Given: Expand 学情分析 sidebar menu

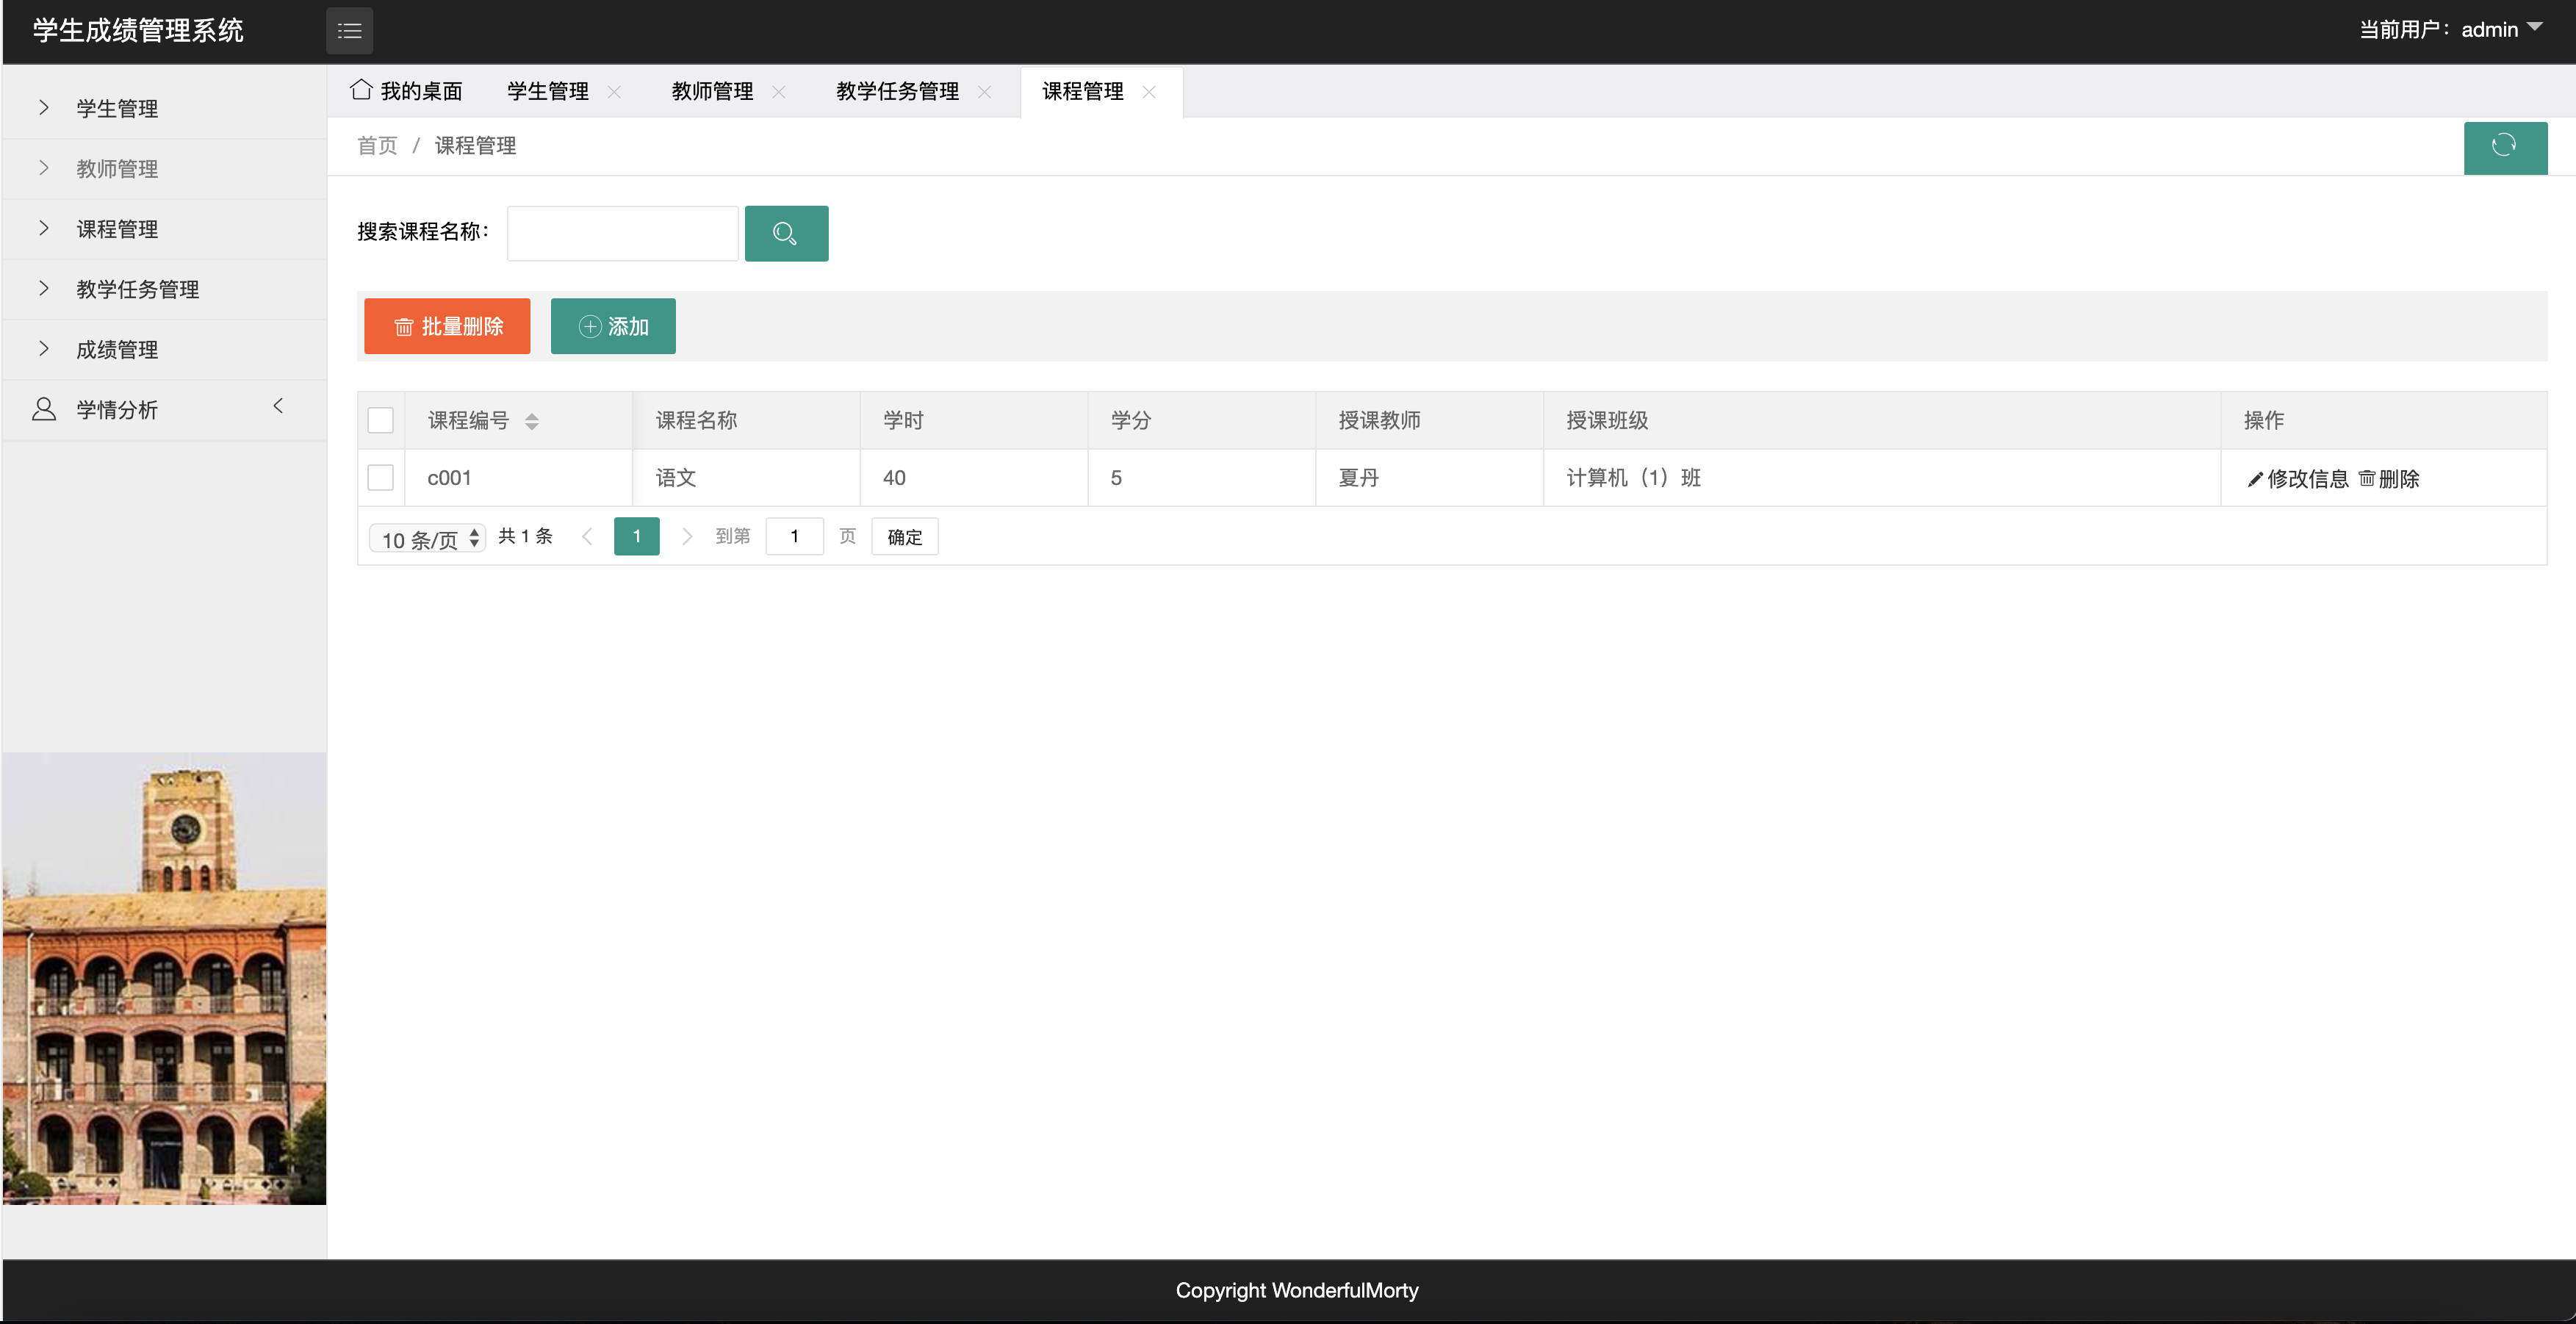Looking at the screenshot, I should click(x=117, y=410).
